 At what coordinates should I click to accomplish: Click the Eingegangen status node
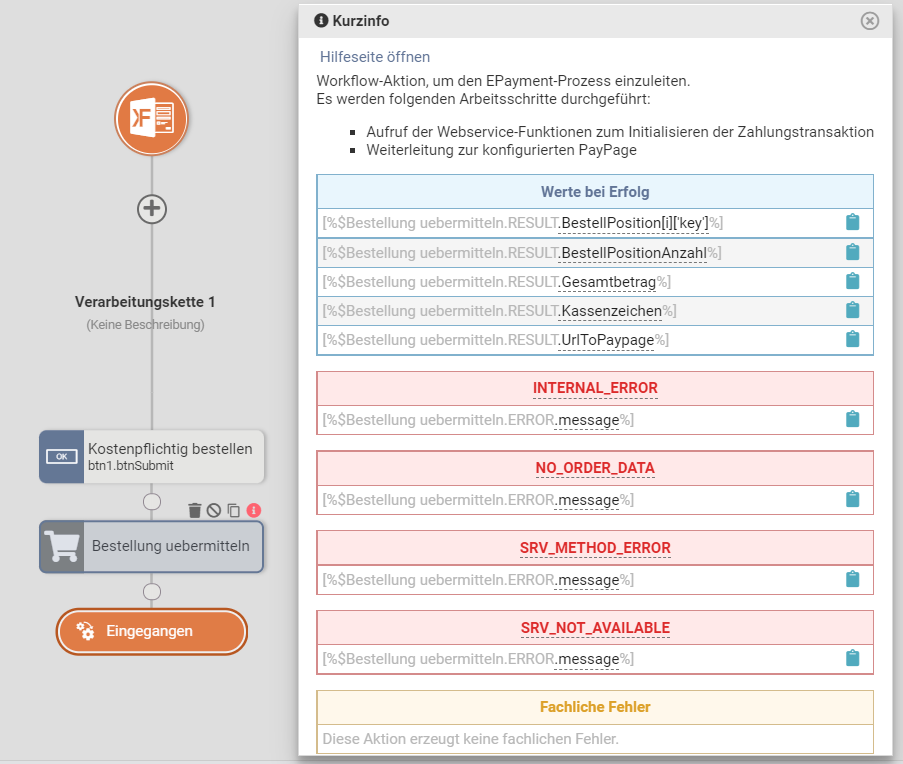(x=151, y=631)
